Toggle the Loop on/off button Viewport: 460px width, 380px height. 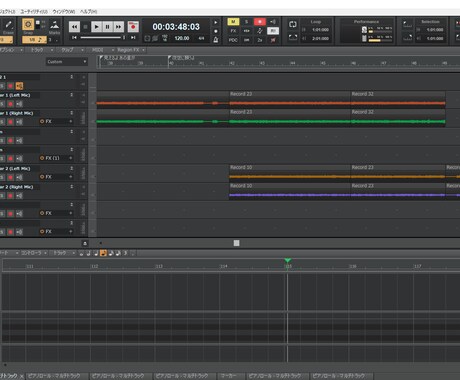293,24
